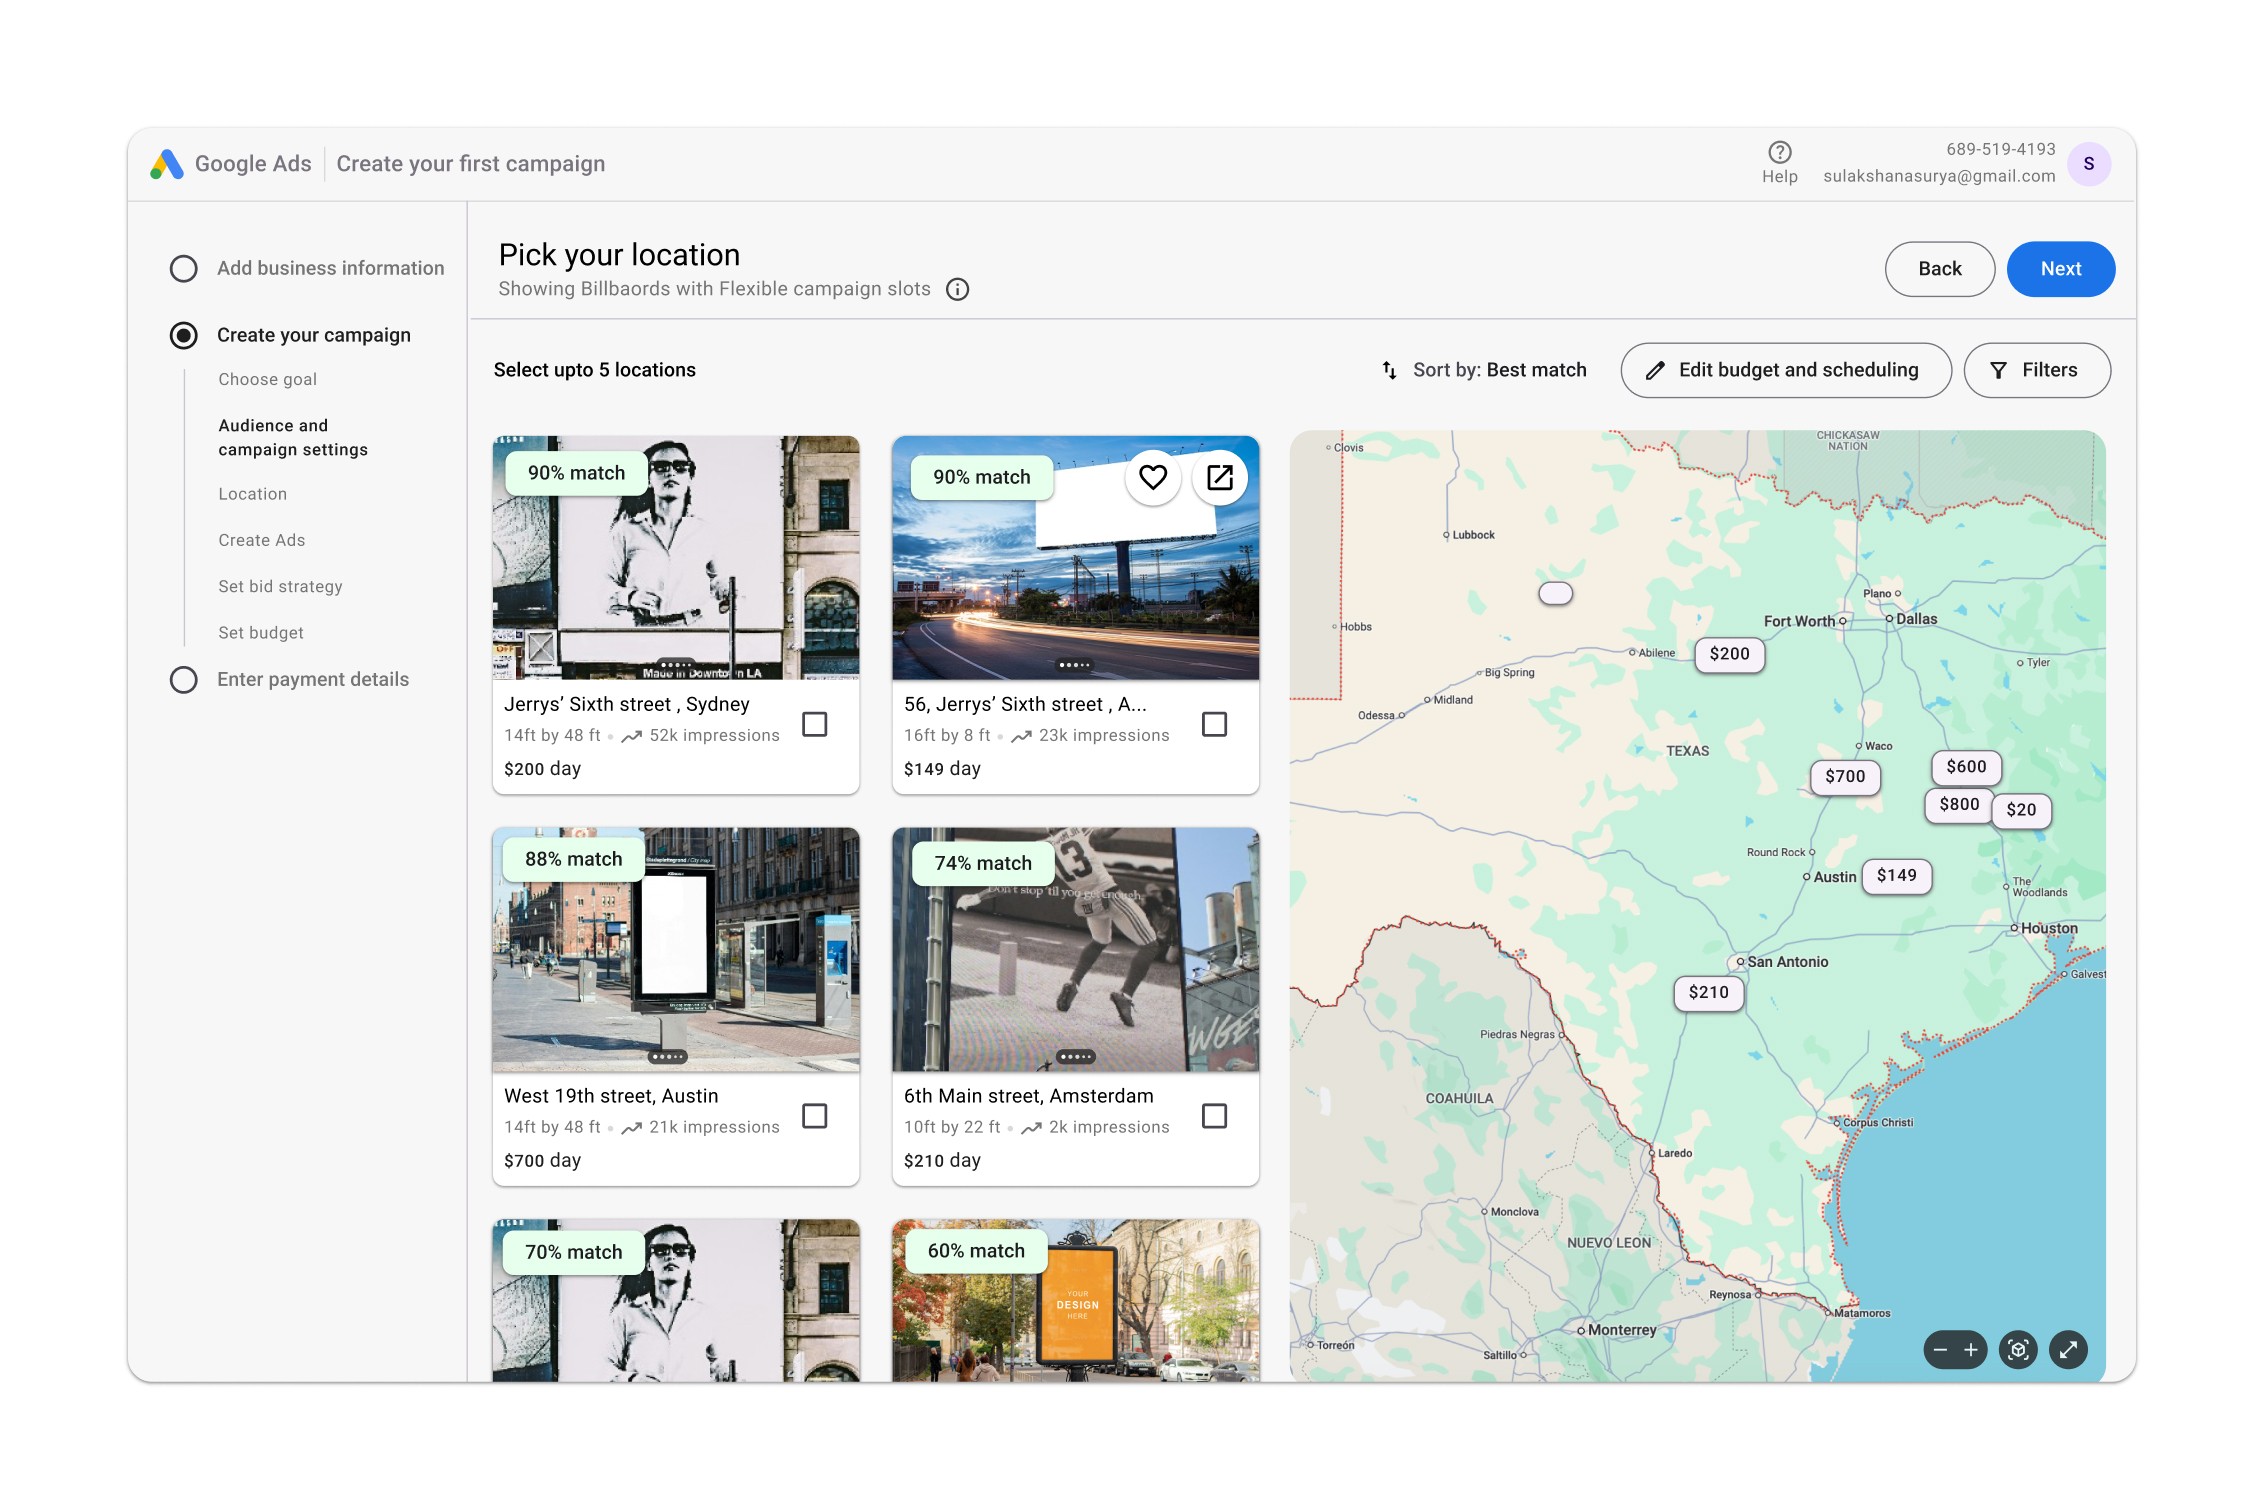Check Jerrys' Sixth street, Sydney checkbox
The height and width of the screenshot is (1510, 2264).
point(814,724)
